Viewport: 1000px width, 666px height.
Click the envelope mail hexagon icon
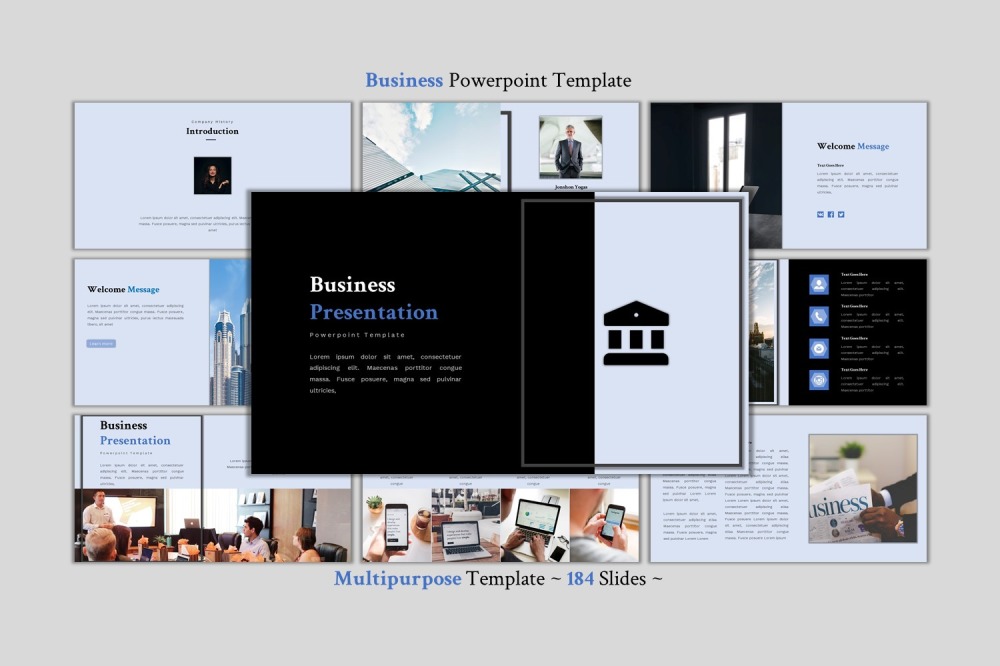click(819, 348)
